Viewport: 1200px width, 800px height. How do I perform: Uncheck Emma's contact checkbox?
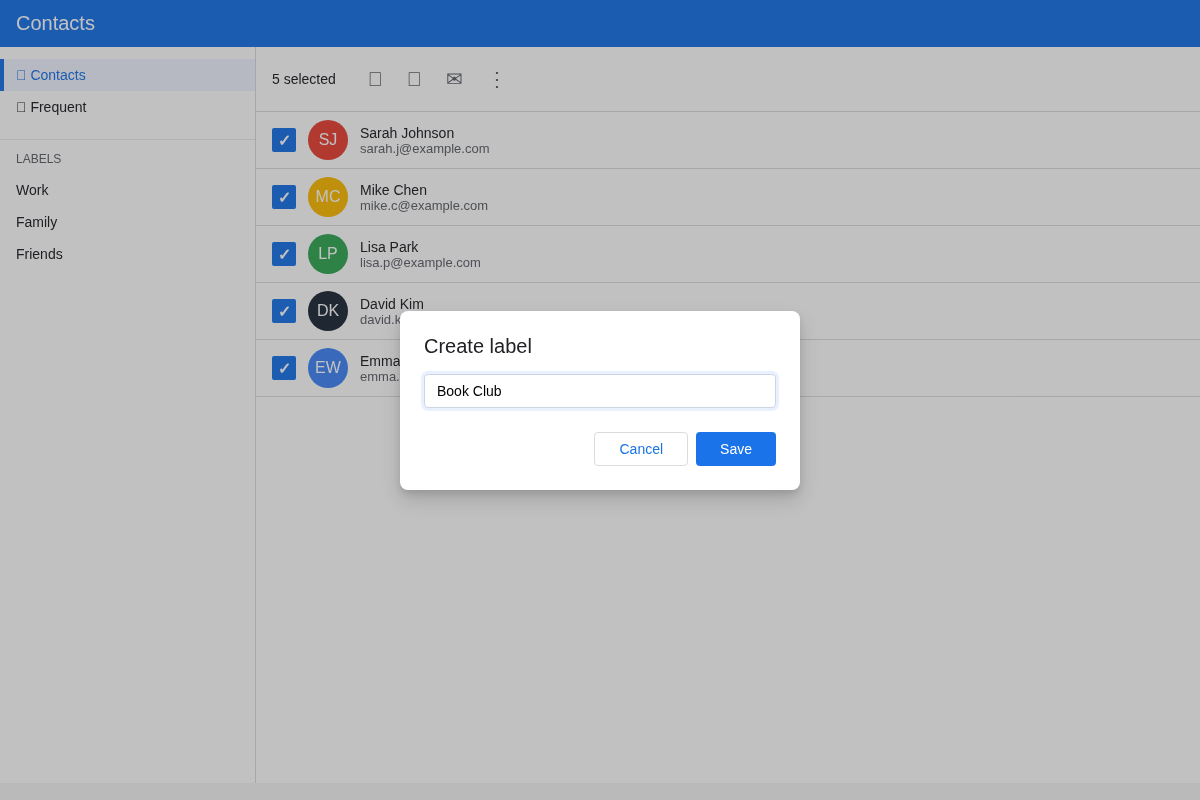[x=284, y=368]
